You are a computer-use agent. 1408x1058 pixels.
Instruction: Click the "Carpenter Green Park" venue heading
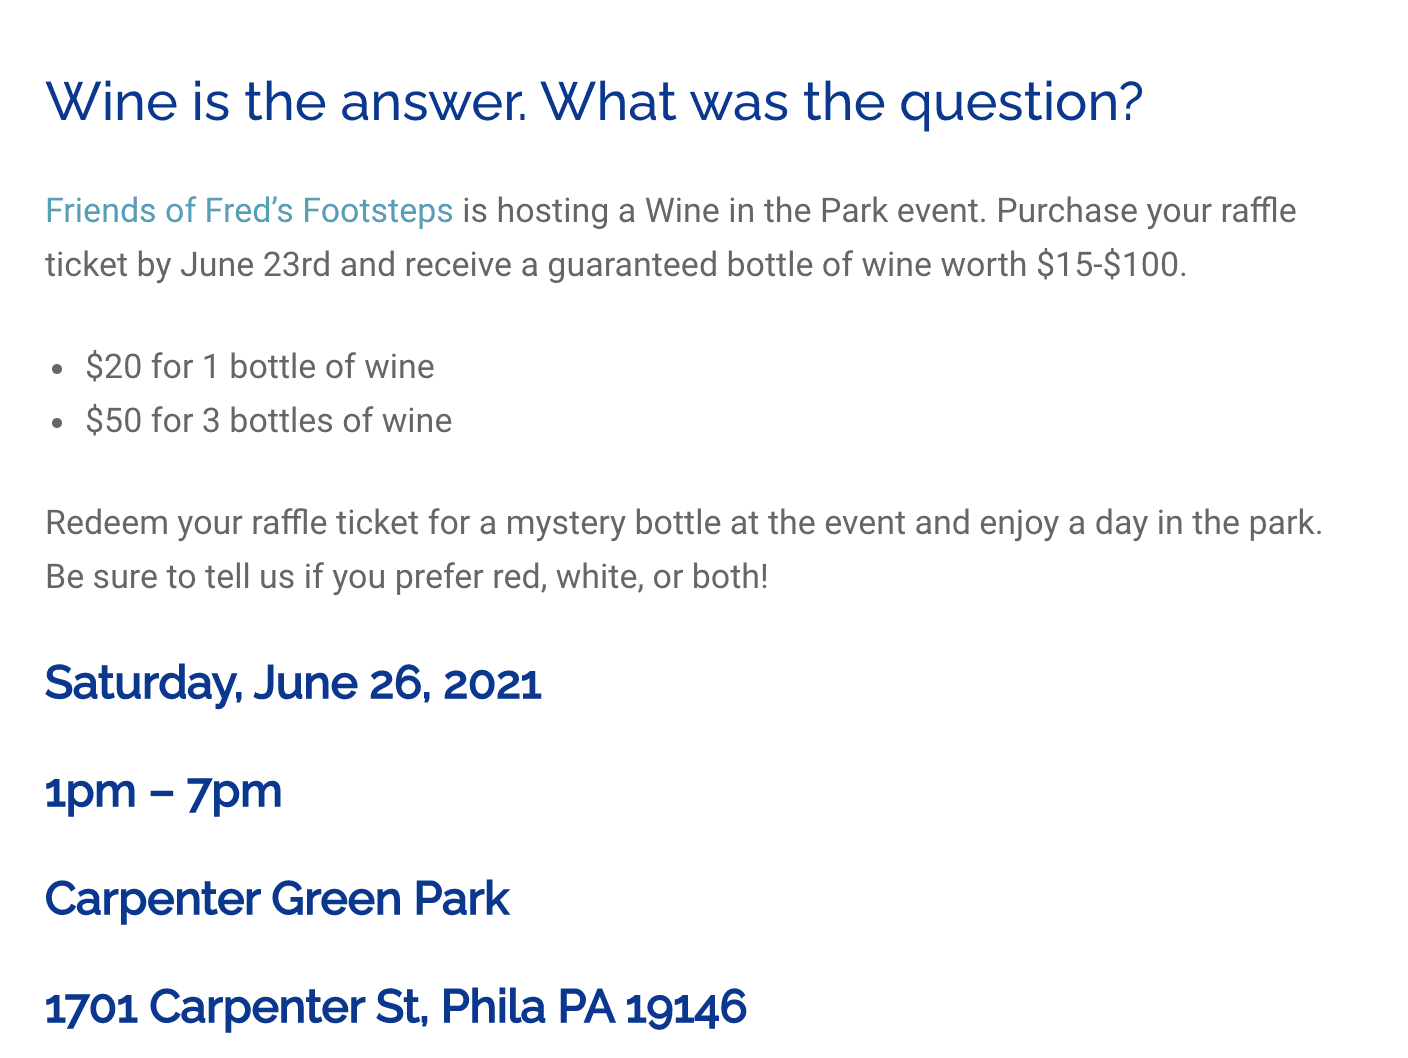tap(277, 899)
